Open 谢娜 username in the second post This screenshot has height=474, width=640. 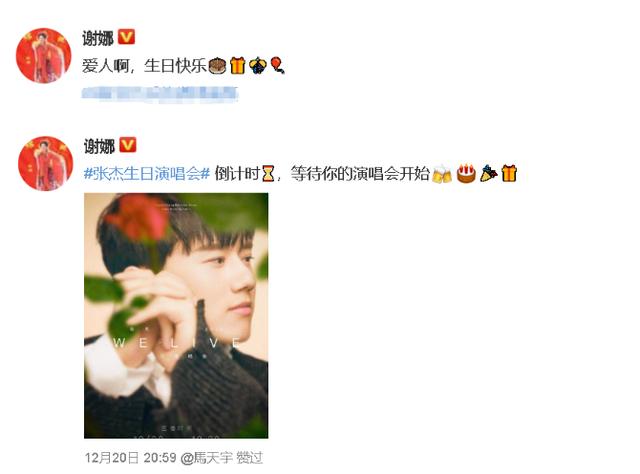click(x=99, y=146)
